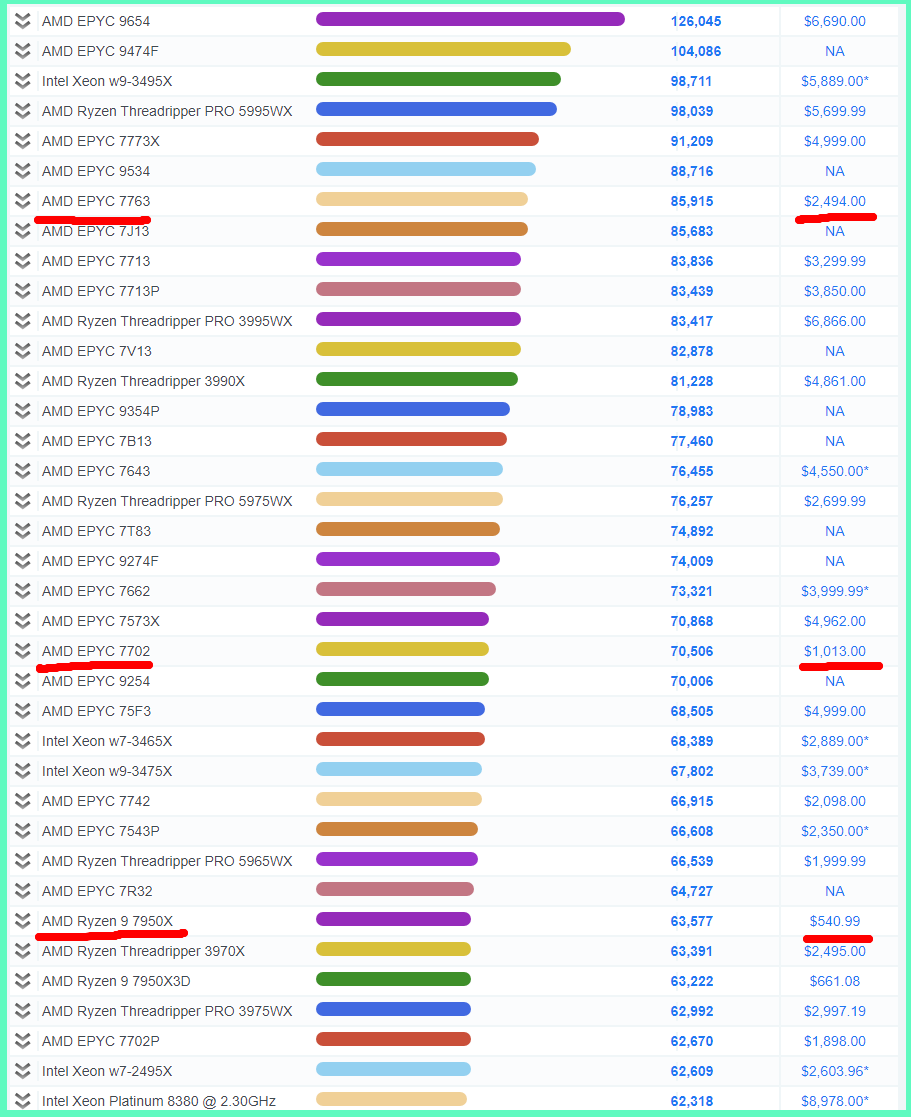The image size is (911, 1117).
Task: Open the AMD EPYC 7763 link
Action: tap(96, 201)
